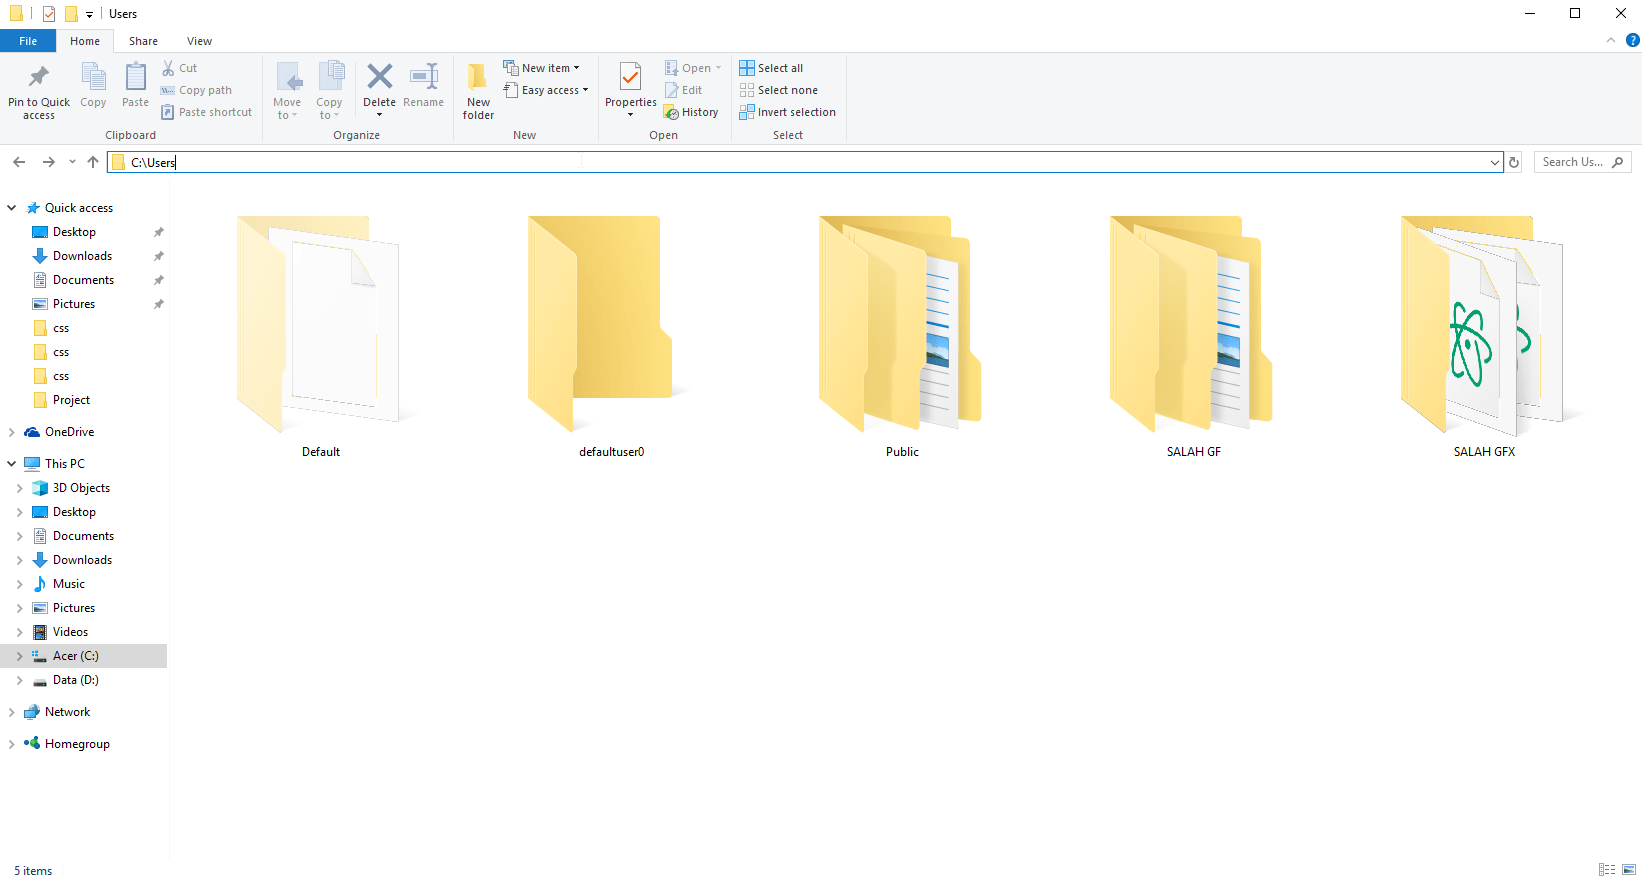Select 3D Objects in This PC
This screenshot has width=1642, height=881.
(x=82, y=488)
